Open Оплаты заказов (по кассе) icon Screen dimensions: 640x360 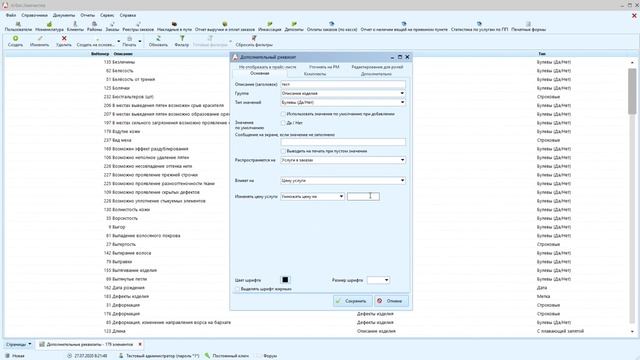[x=332, y=27]
